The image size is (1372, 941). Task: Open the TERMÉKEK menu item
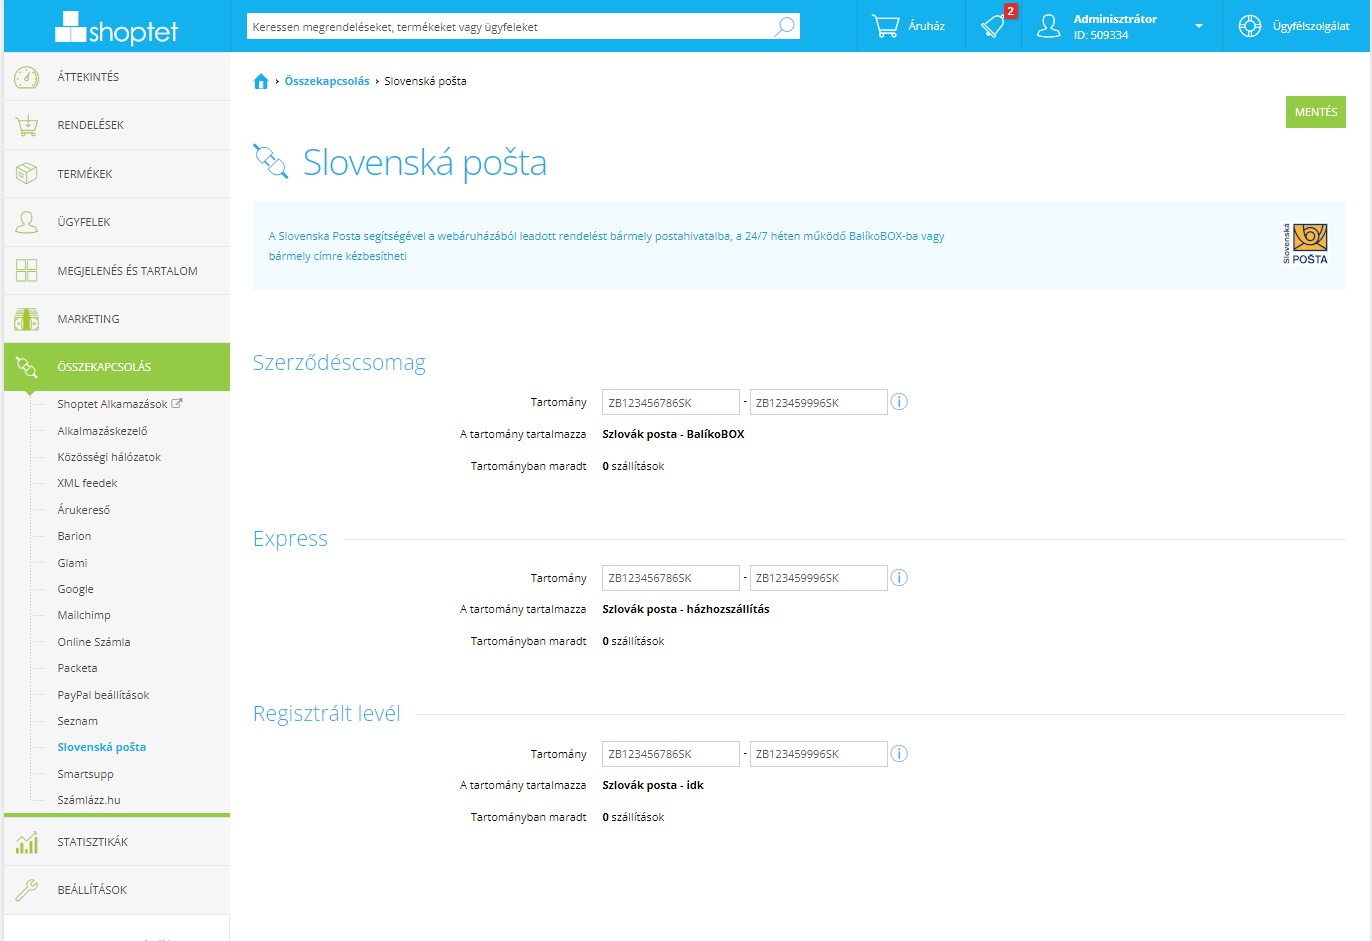point(116,174)
